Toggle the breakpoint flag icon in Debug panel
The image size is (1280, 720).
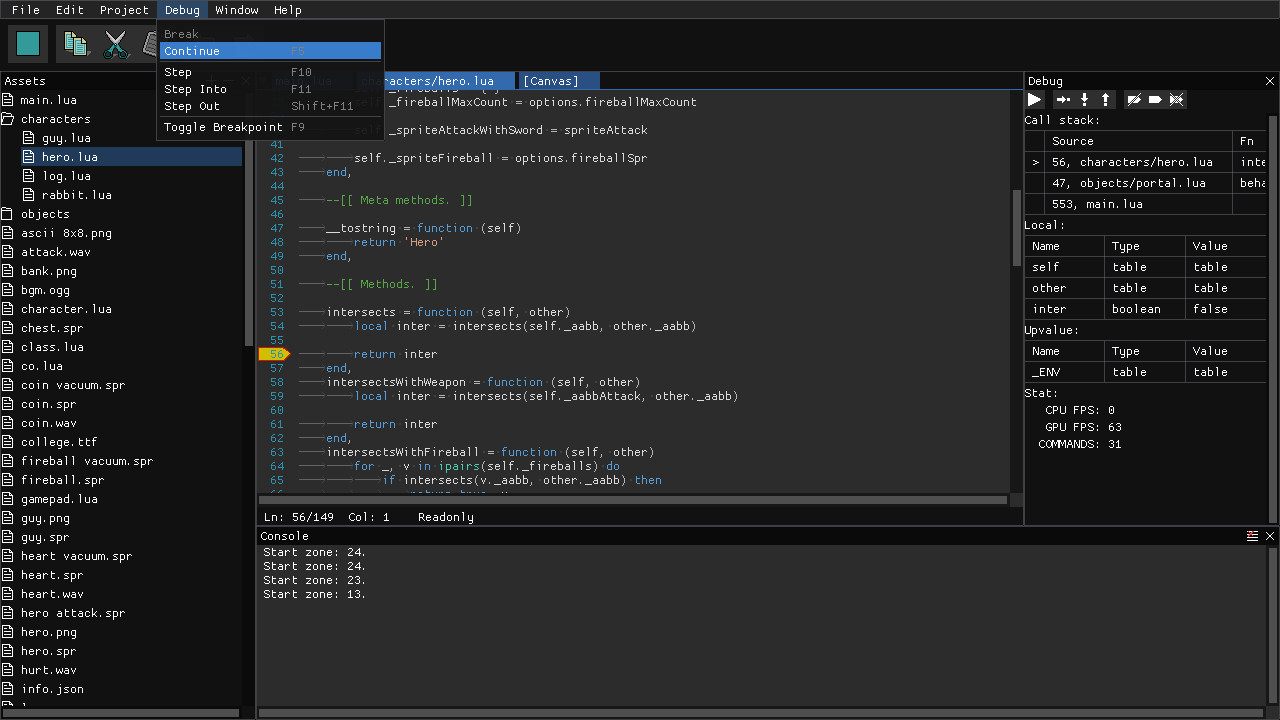pos(1155,99)
